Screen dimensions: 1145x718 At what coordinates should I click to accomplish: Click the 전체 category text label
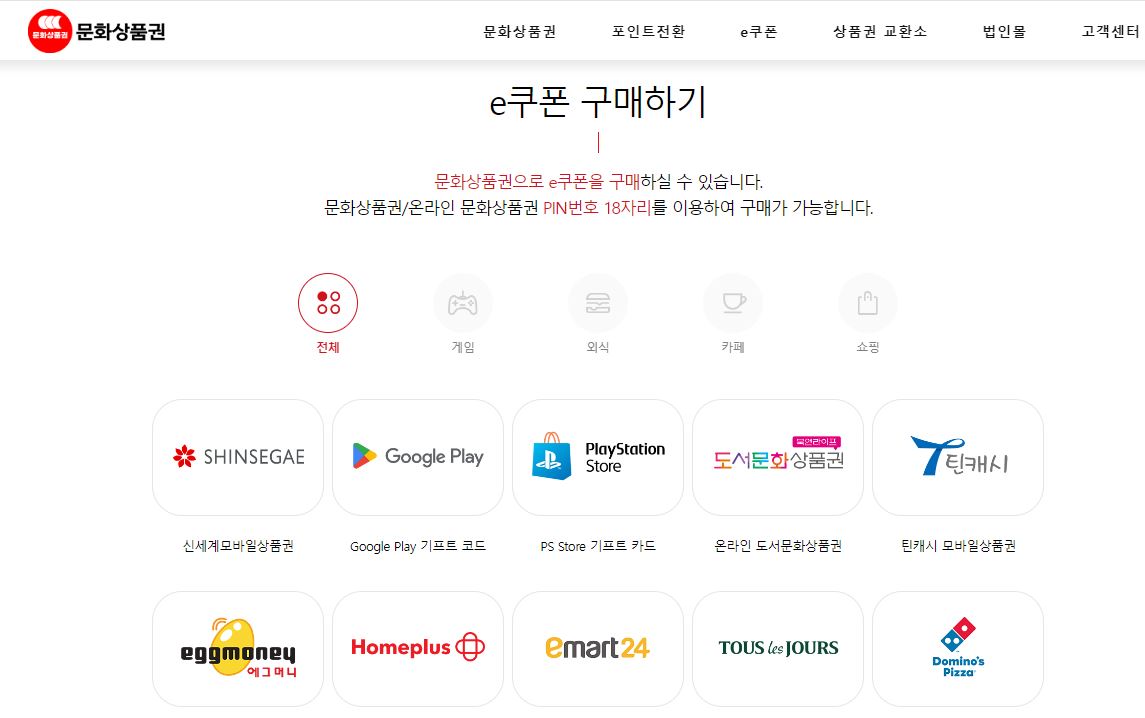[x=328, y=347]
